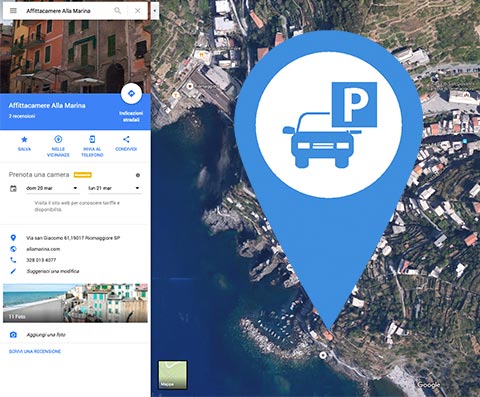Click the Indicazioni stradali directions button
Viewport: 480px width, 397px height.
[131, 104]
